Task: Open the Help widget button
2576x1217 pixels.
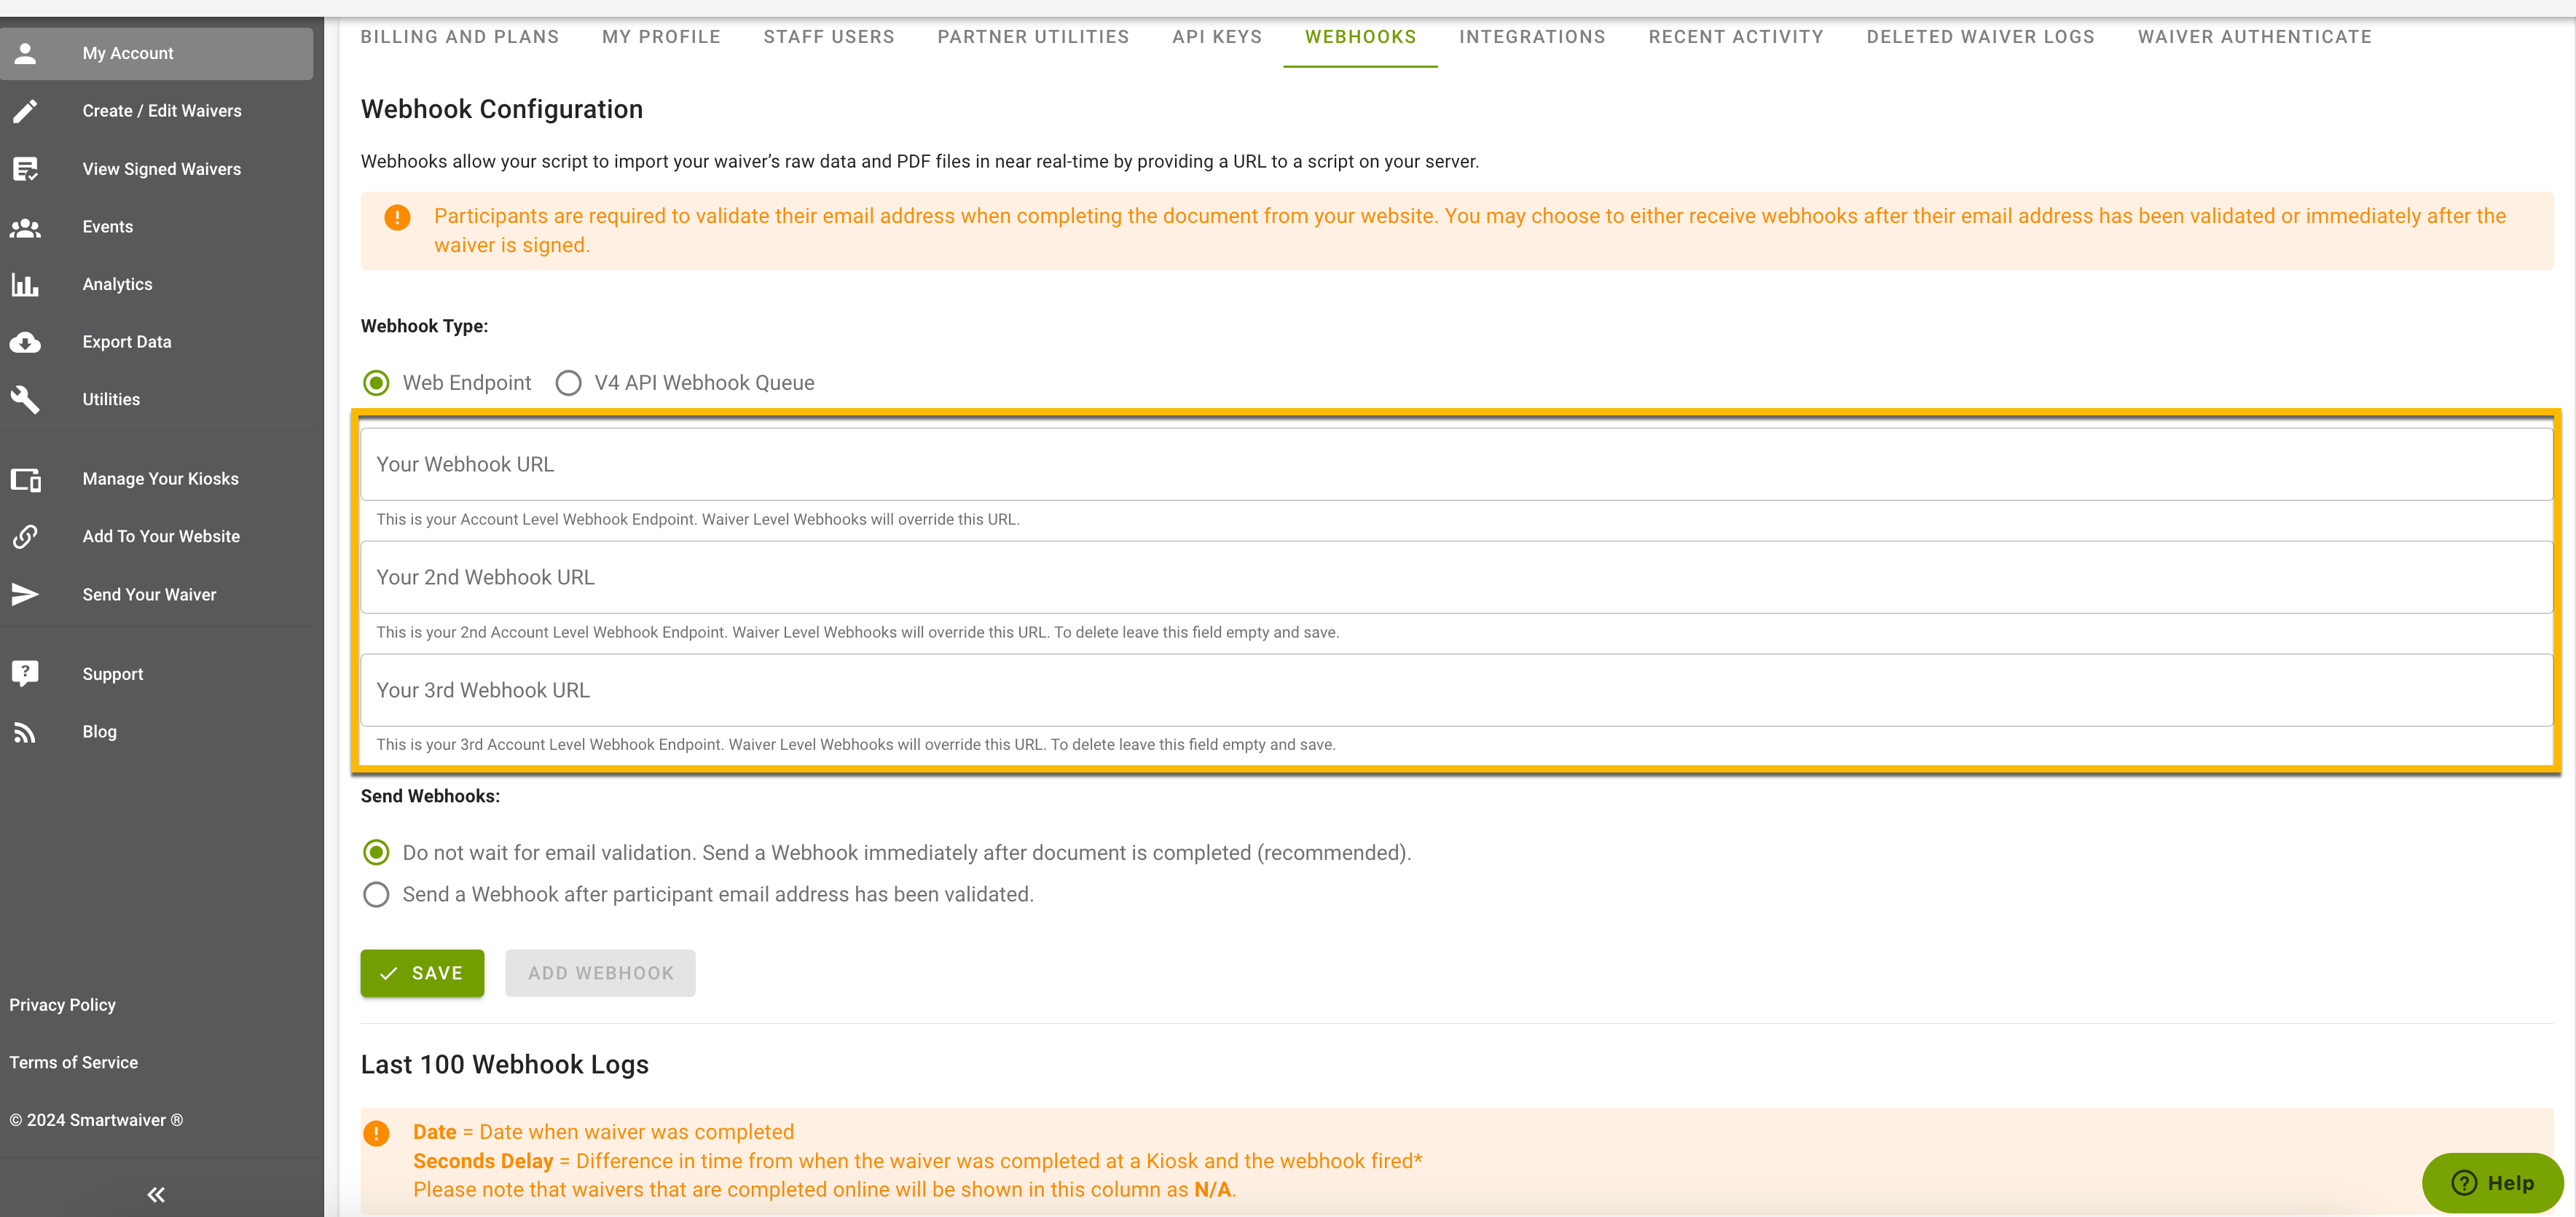Action: pos(2492,1183)
